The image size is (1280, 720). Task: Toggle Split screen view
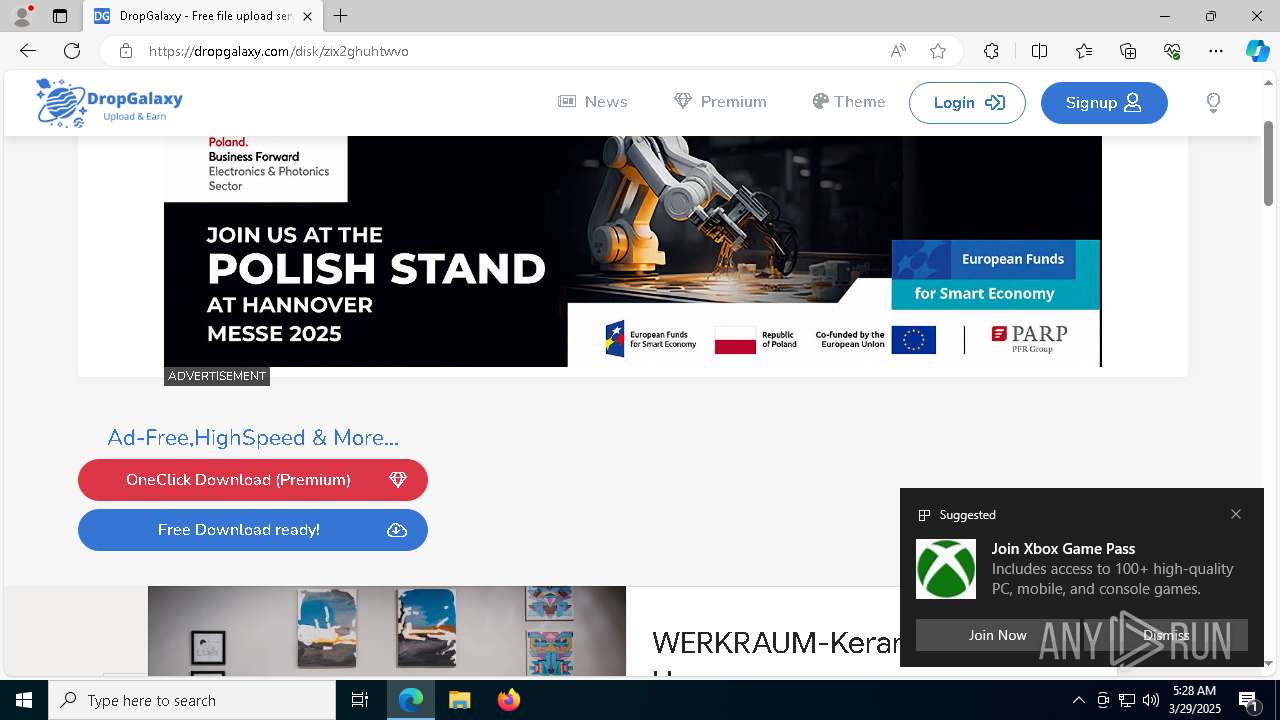[1039, 51]
